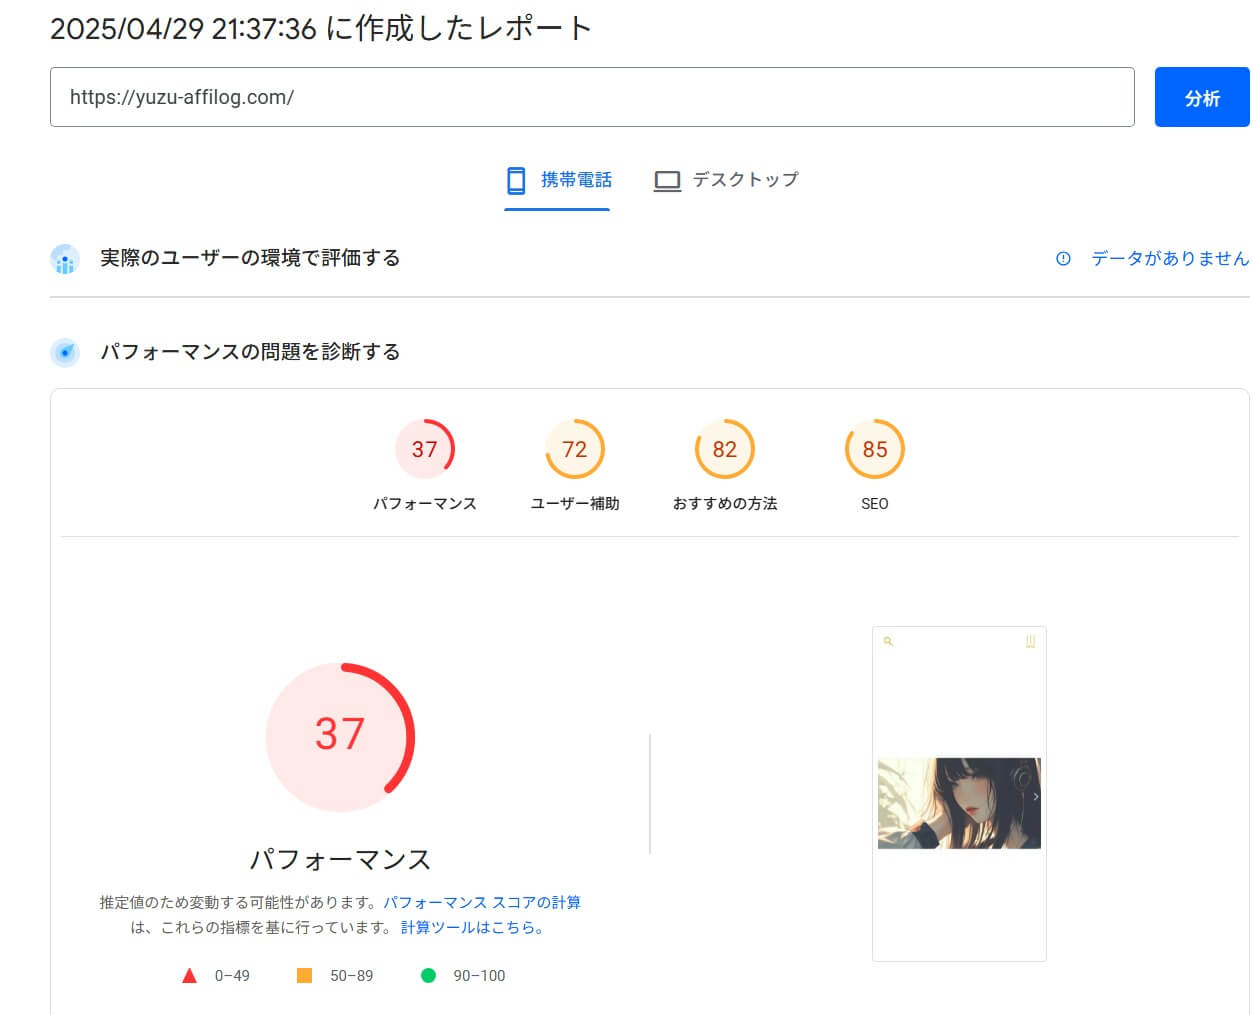This screenshot has height=1015, width=1253.
Task: Click the slider arrow on thumbnail image
Action: click(1035, 797)
